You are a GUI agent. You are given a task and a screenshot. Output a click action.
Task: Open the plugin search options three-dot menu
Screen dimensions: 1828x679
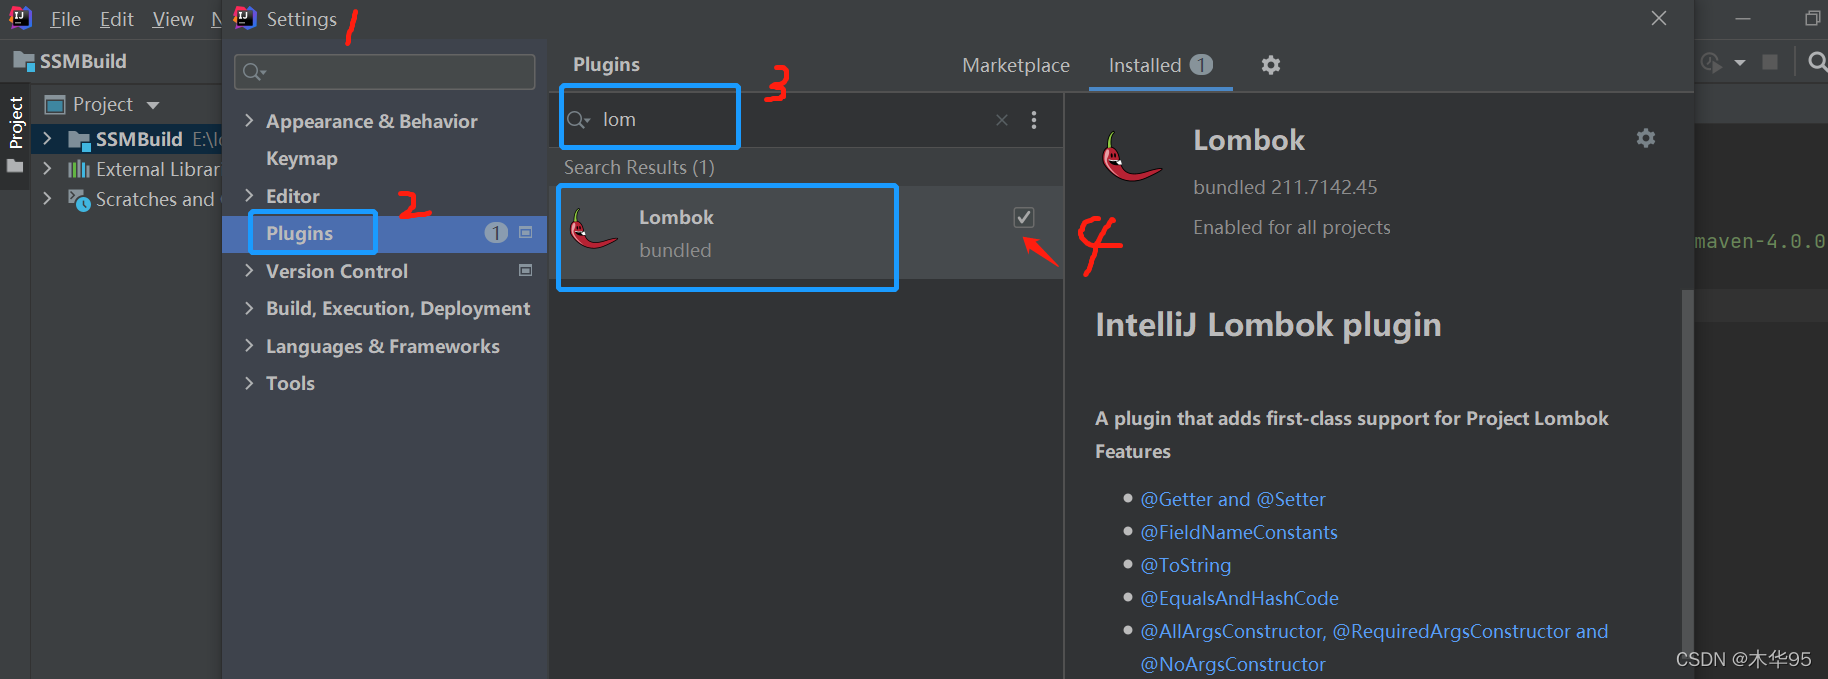[1034, 120]
